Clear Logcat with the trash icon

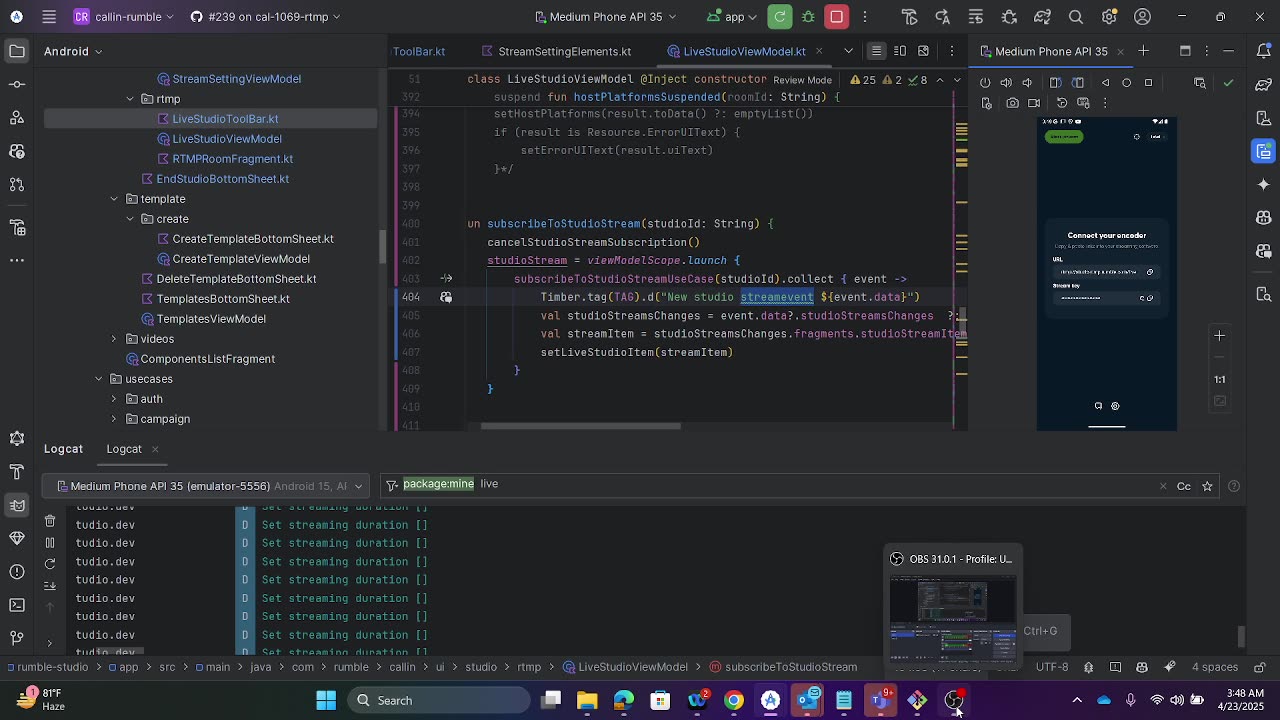pos(50,521)
